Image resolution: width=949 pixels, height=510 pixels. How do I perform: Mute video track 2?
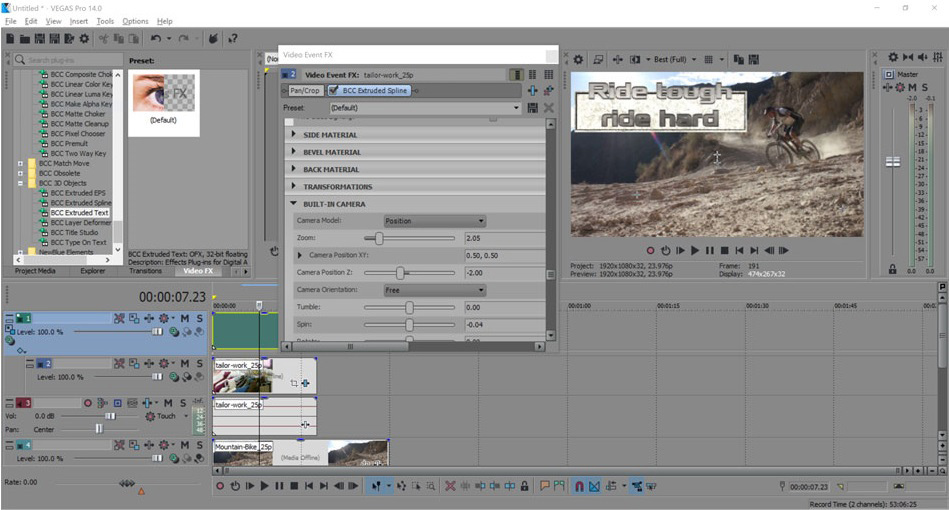coord(185,364)
